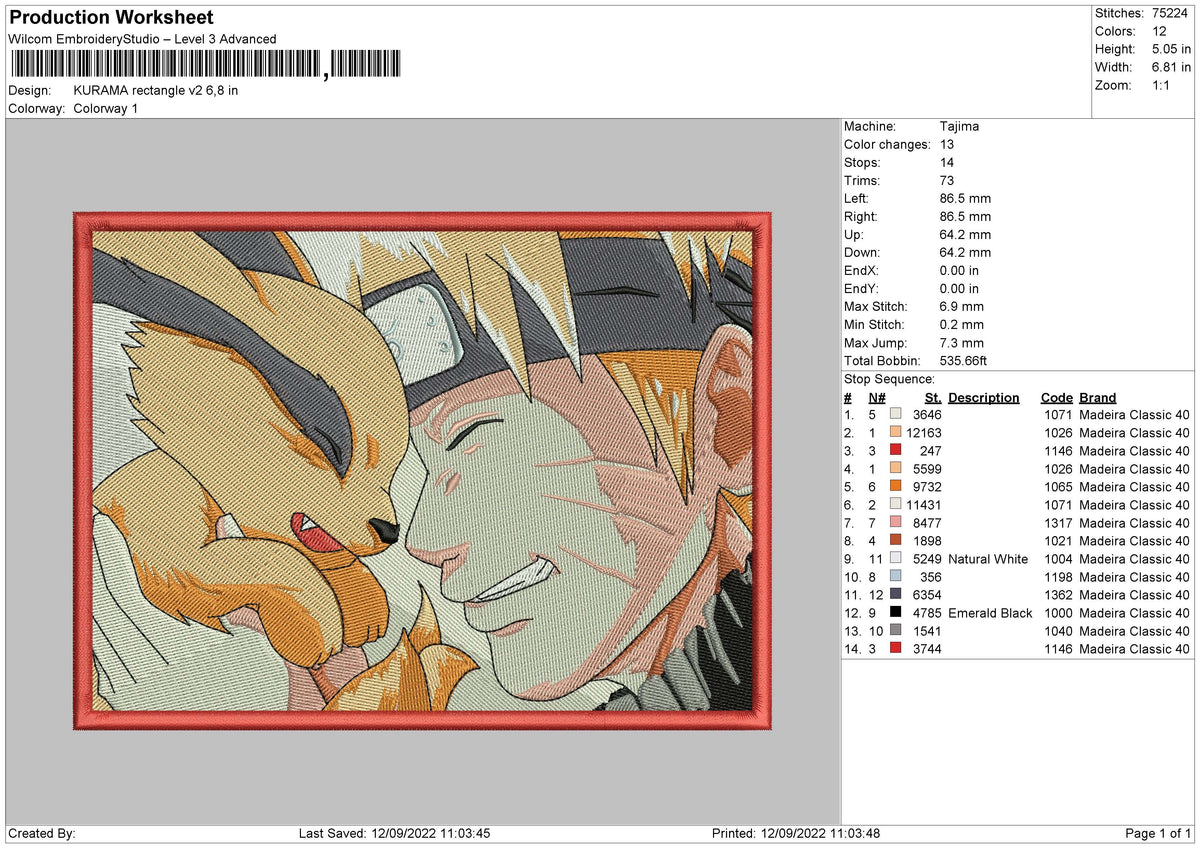
Task: Click the barcode at the top
Action: click(204, 66)
